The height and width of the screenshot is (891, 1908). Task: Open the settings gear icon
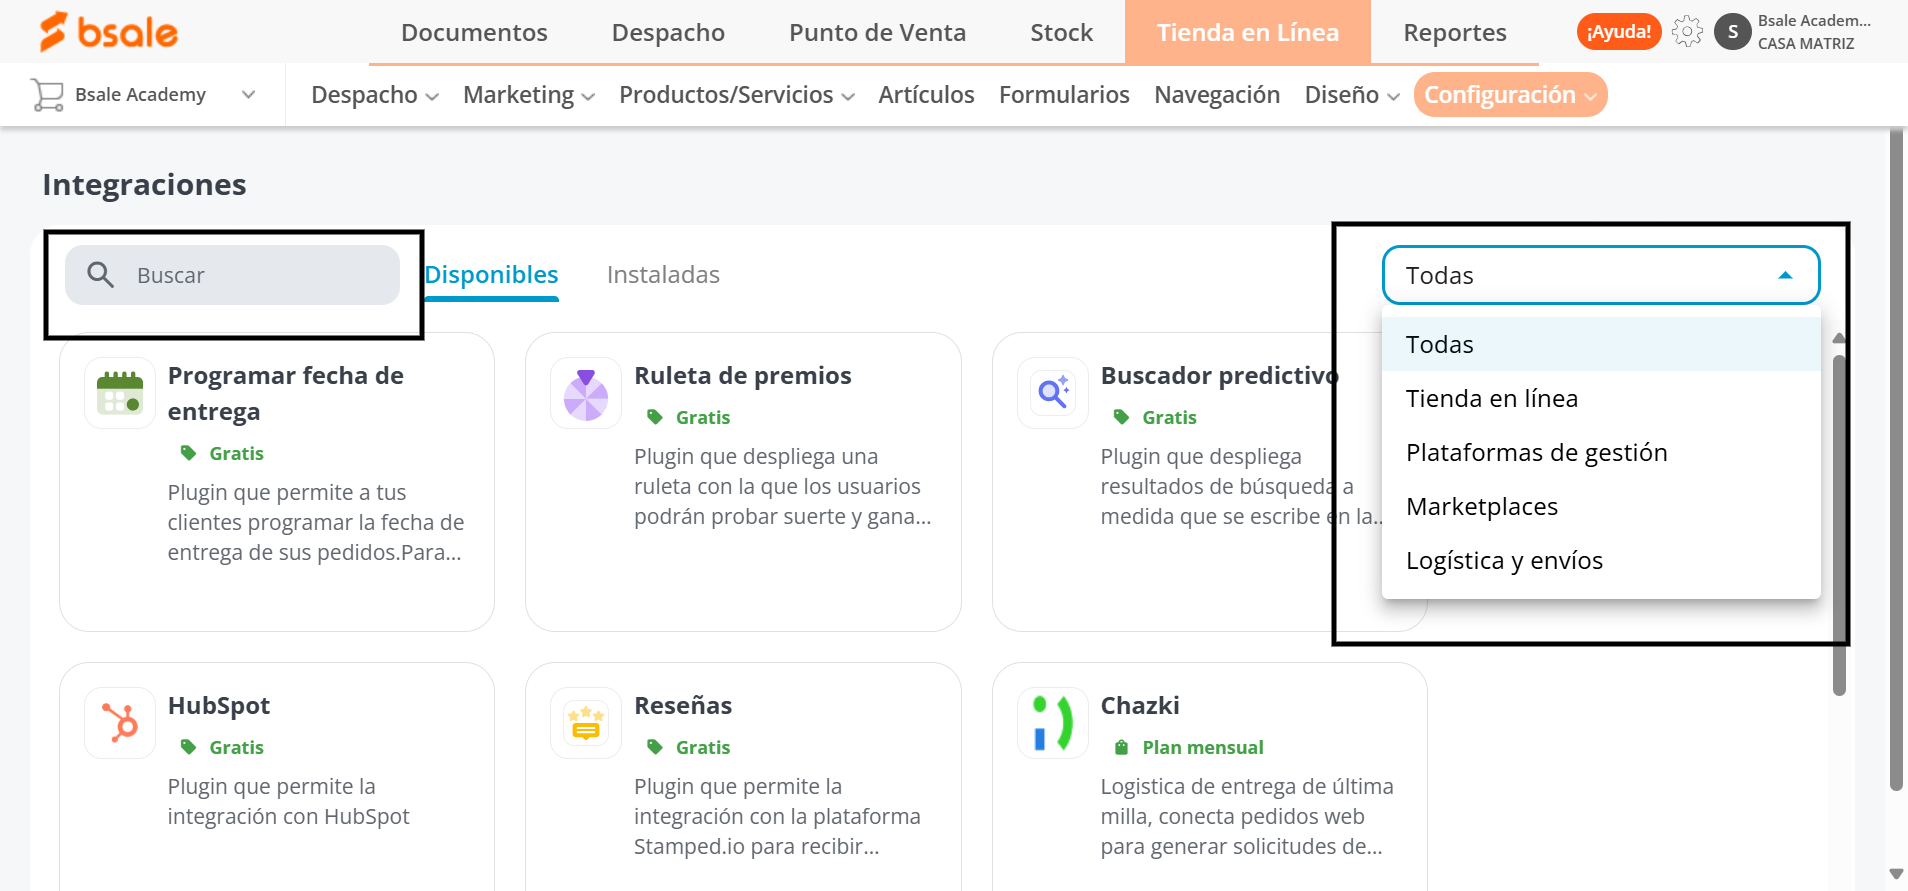pyautogui.click(x=1687, y=32)
